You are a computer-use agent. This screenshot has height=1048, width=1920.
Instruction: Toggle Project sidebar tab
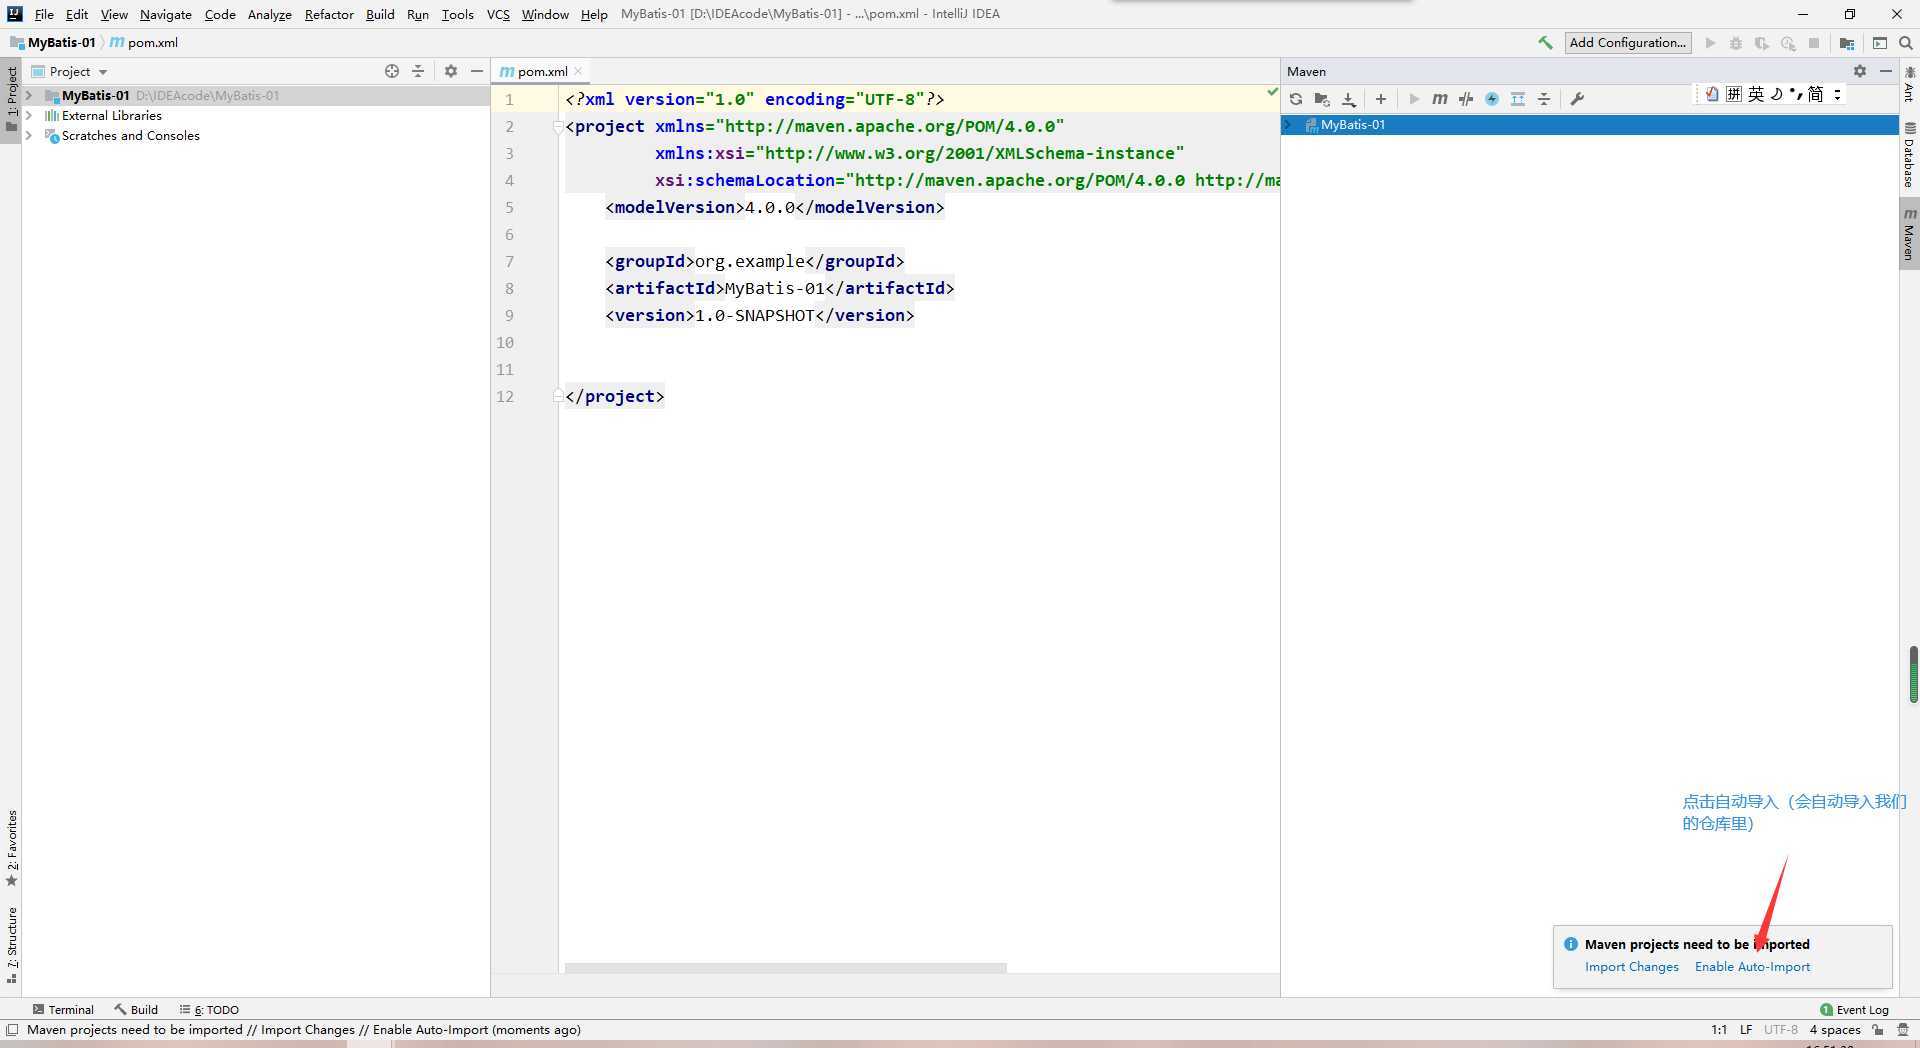[11, 100]
